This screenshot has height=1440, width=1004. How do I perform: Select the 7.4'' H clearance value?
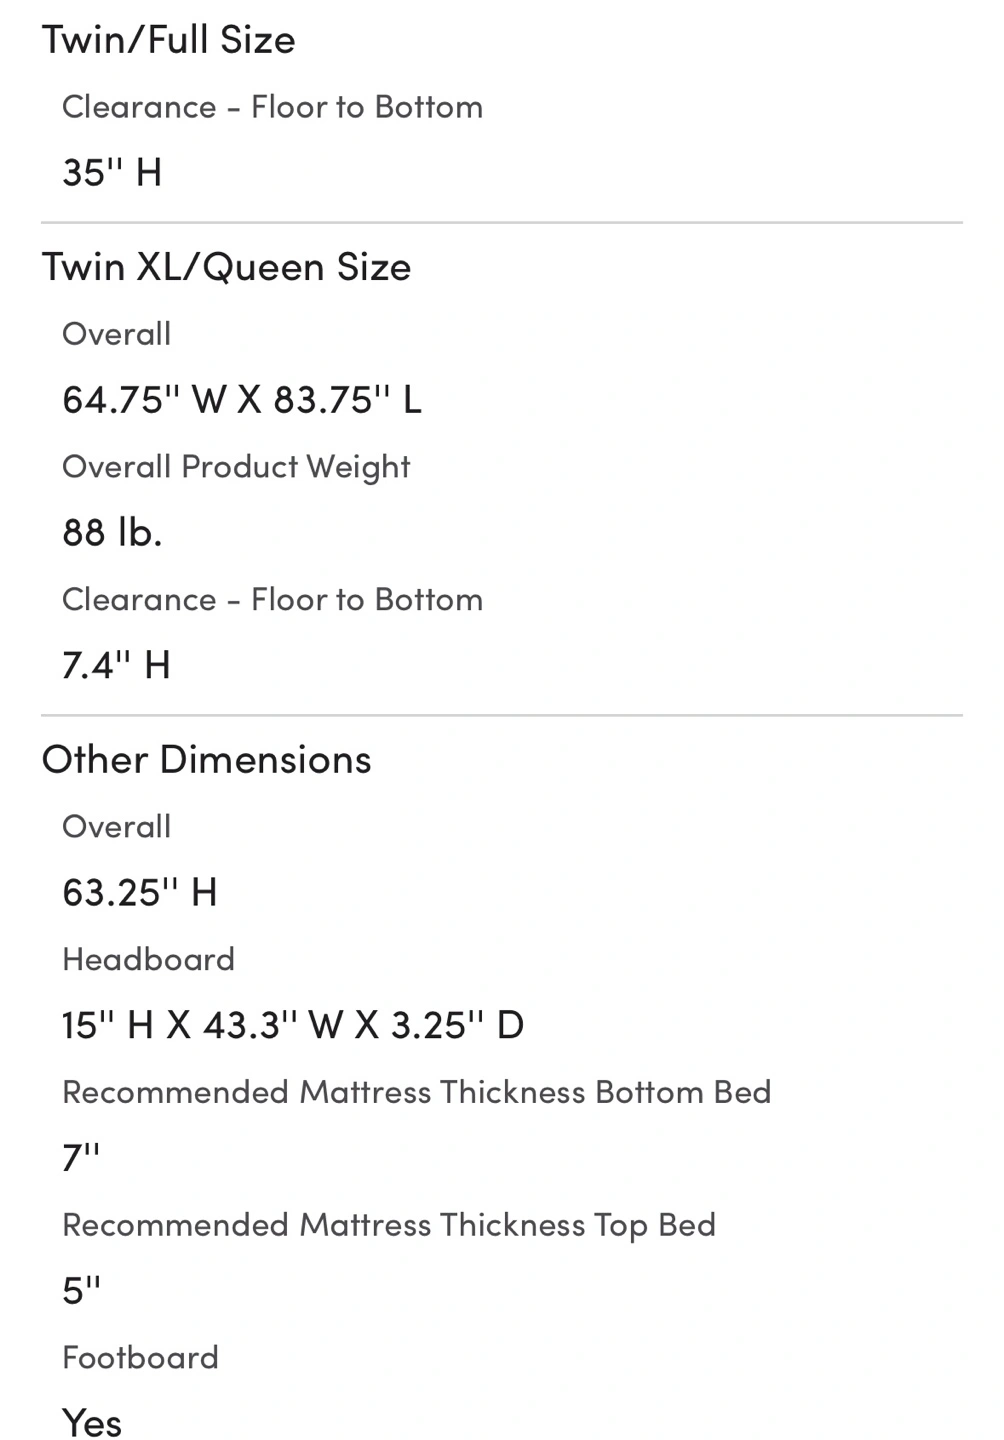[x=116, y=665]
